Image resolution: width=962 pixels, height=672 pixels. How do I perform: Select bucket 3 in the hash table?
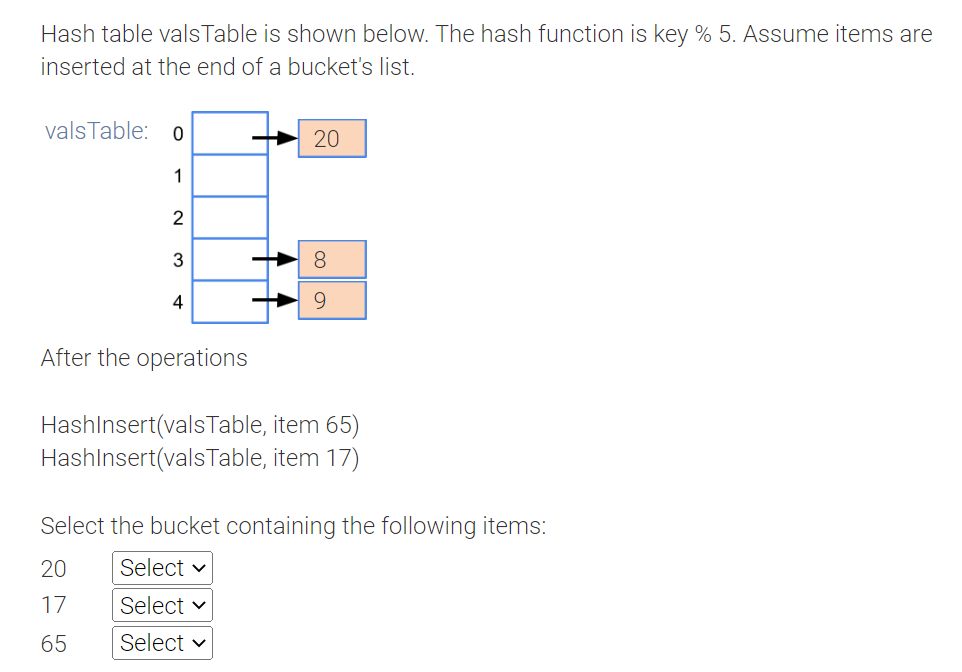(x=229, y=259)
